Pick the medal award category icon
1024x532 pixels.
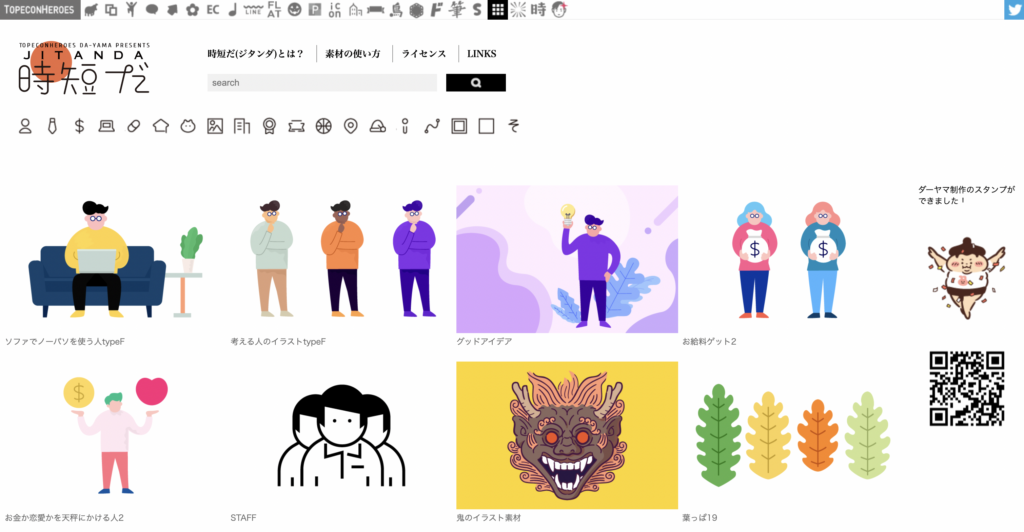tap(269, 126)
